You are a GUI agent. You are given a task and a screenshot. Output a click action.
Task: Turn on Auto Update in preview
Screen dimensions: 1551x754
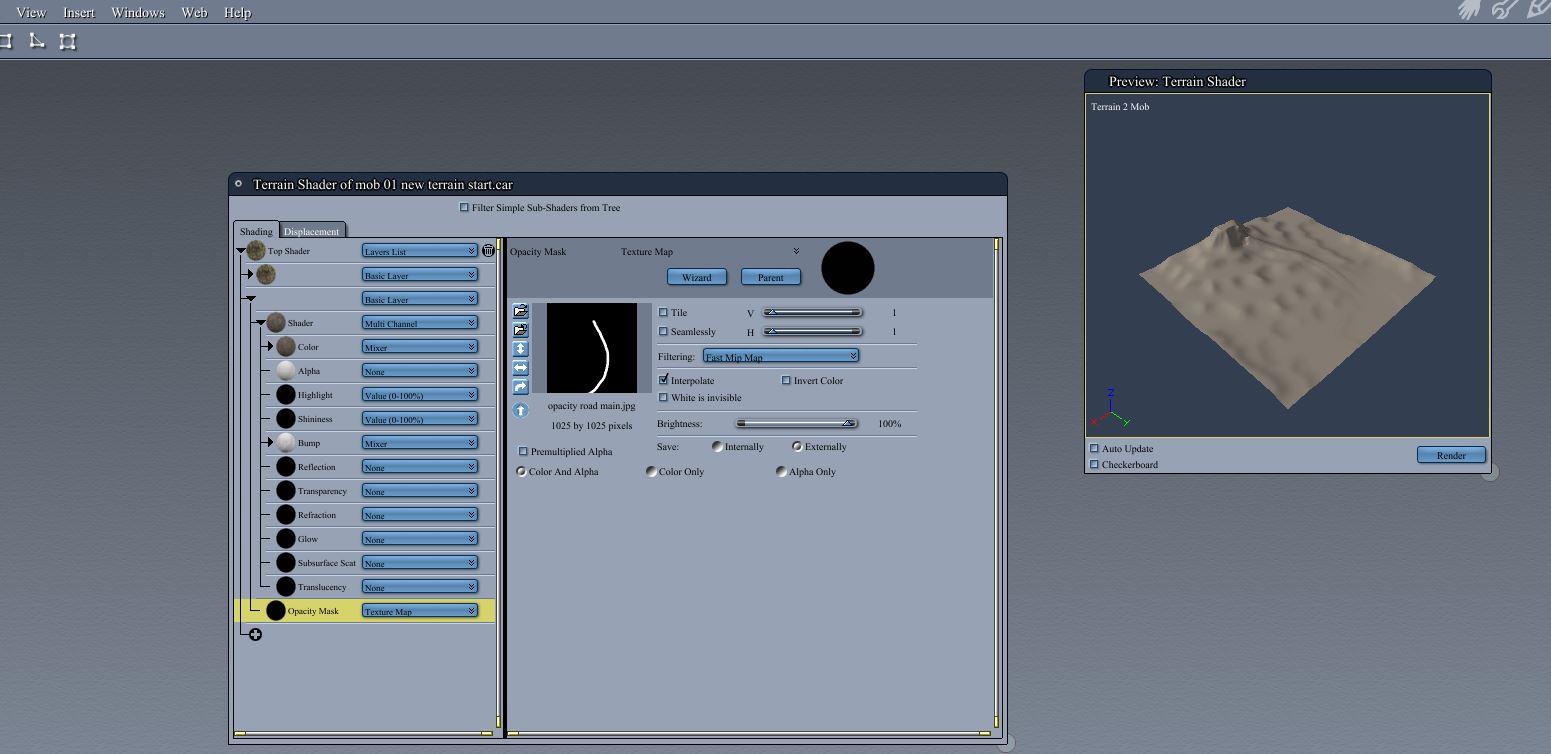[1094, 449]
